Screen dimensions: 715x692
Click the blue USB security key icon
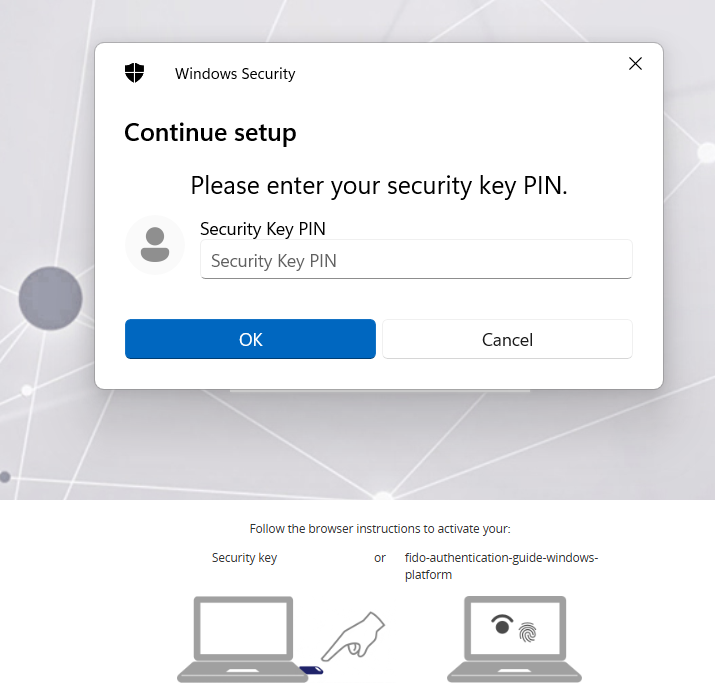pos(311,668)
